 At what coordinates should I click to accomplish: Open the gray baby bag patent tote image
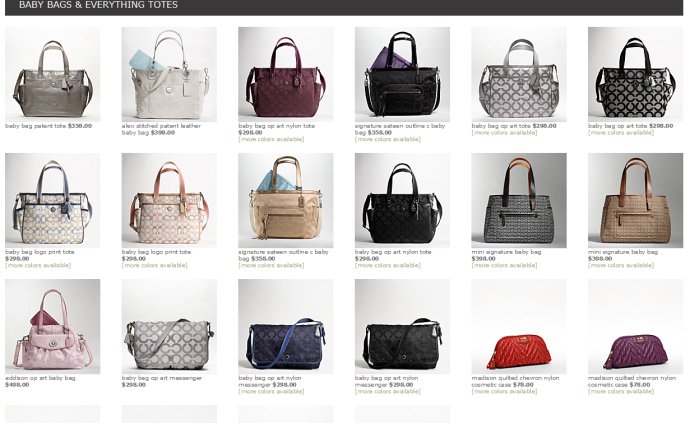tap(52, 74)
